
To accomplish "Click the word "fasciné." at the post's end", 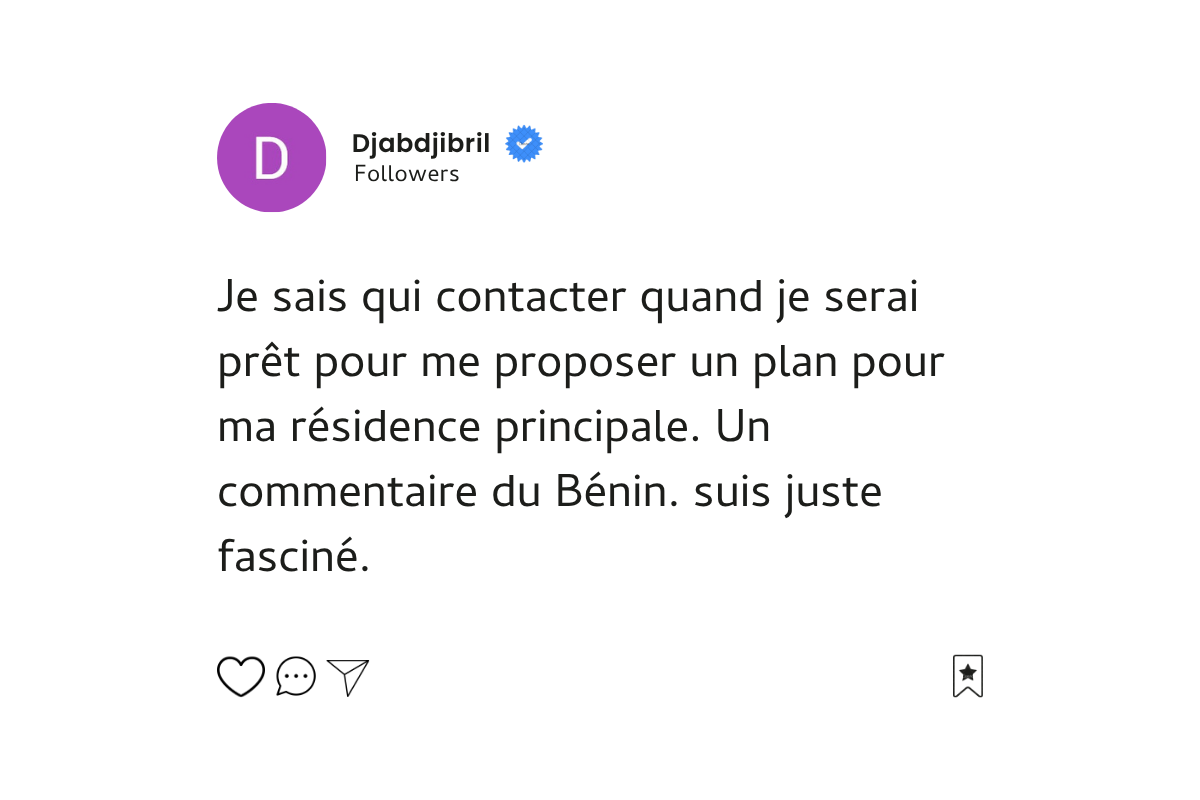I will click(x=293, y=558).
